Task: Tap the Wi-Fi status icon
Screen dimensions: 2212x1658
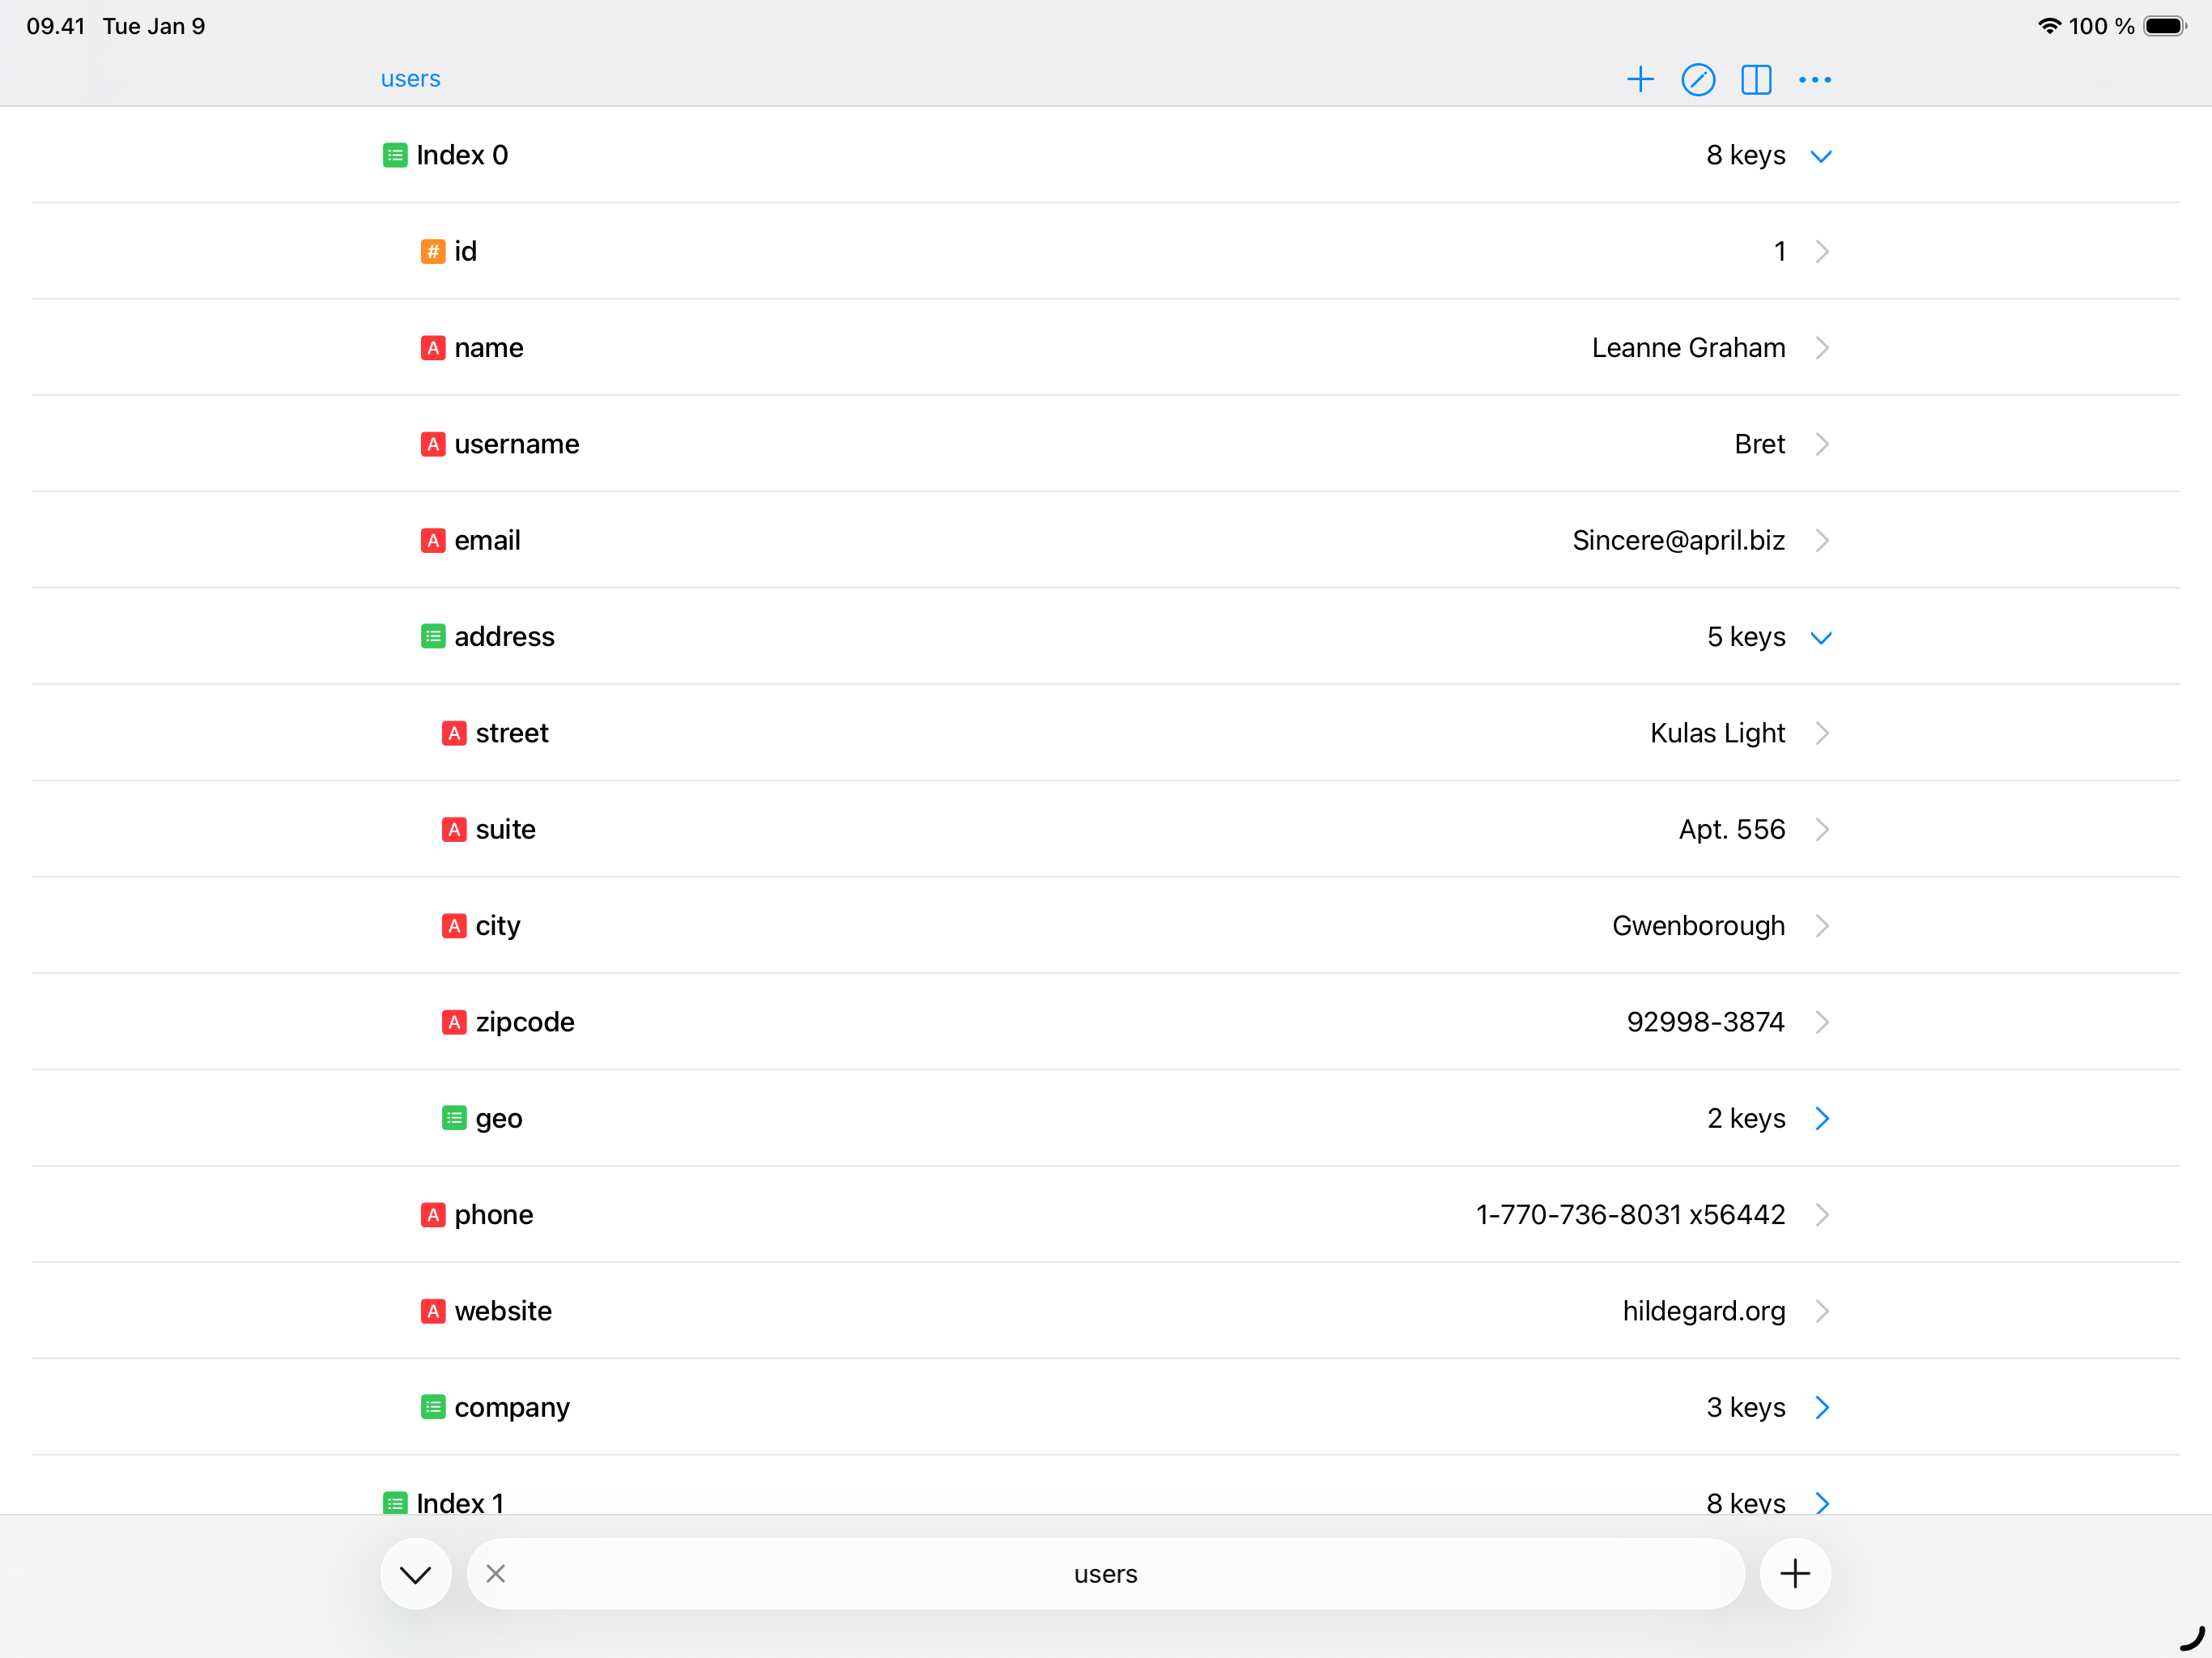Action: (x=2049, y=26)
